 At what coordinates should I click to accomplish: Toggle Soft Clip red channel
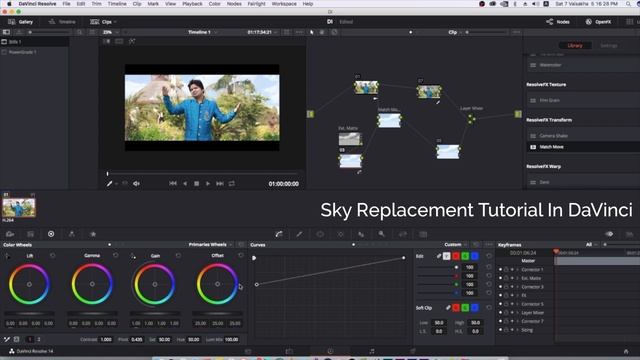click(x=456, y=307)
